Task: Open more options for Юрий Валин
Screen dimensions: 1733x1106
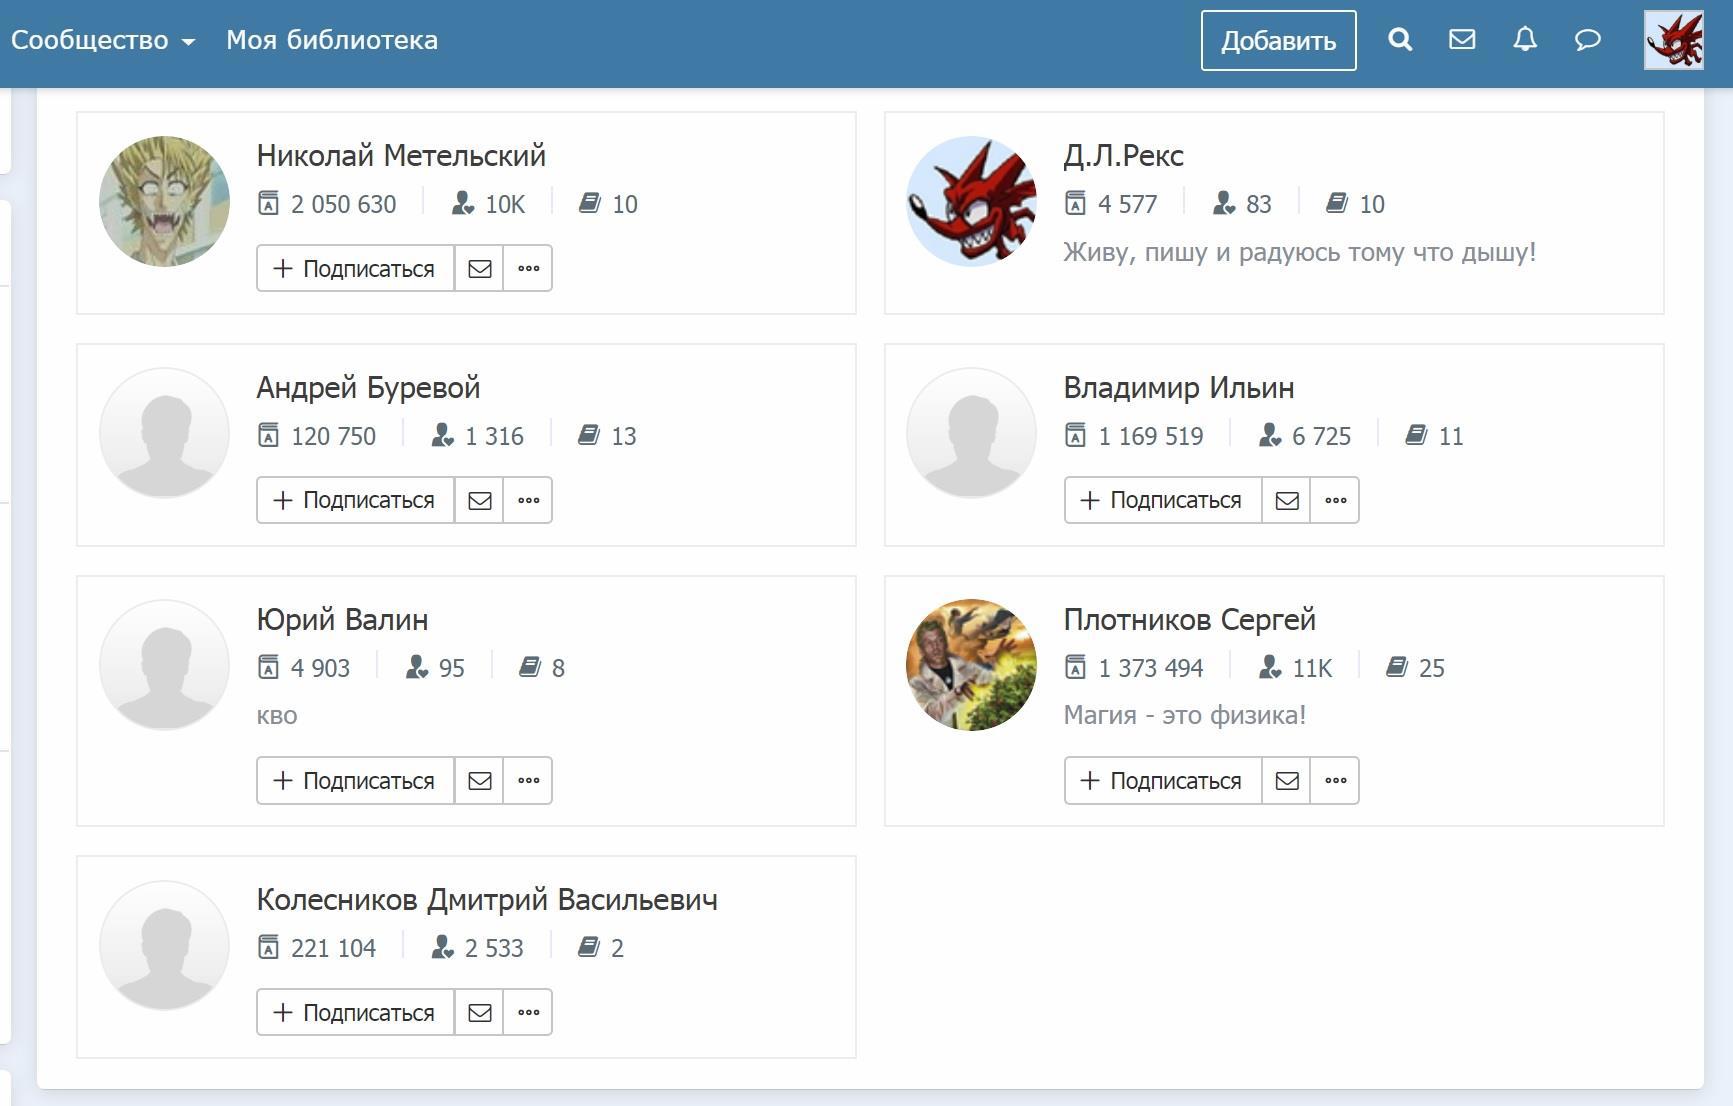Action: coord(528,780)
